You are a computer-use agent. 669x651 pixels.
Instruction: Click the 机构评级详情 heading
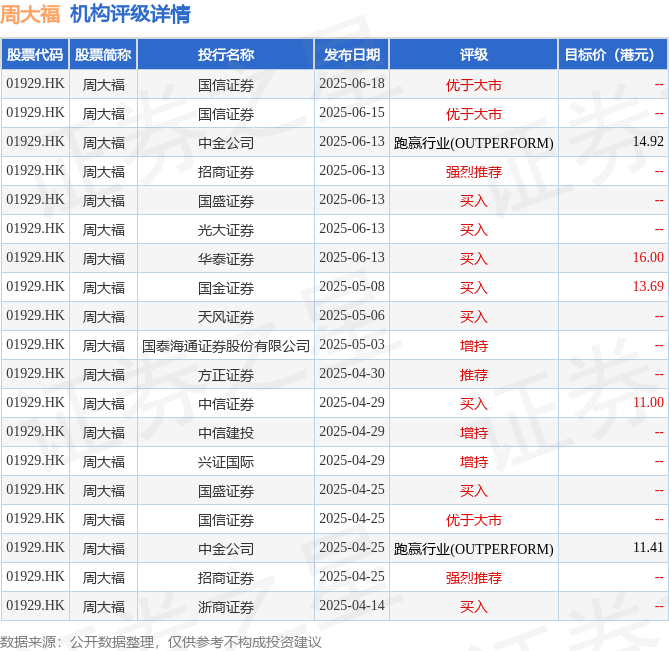click(131, 14)
